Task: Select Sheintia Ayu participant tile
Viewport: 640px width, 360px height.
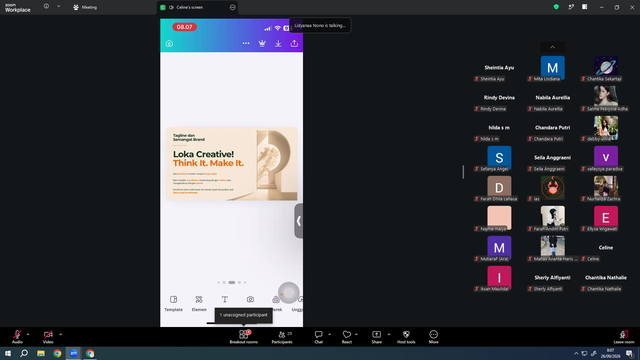Action: click(x=499, y=69)
